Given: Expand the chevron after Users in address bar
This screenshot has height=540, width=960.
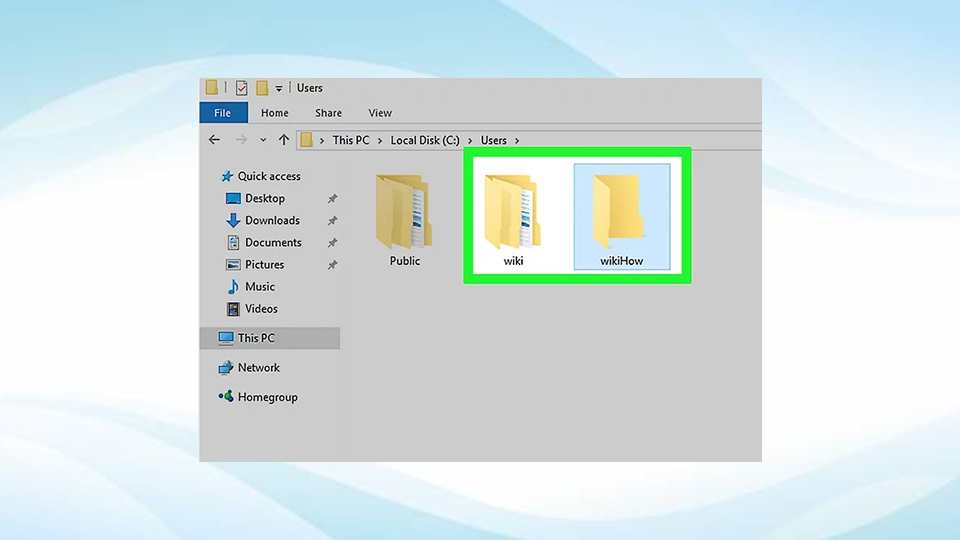Looking at the screenshot, I should point(516,141).
